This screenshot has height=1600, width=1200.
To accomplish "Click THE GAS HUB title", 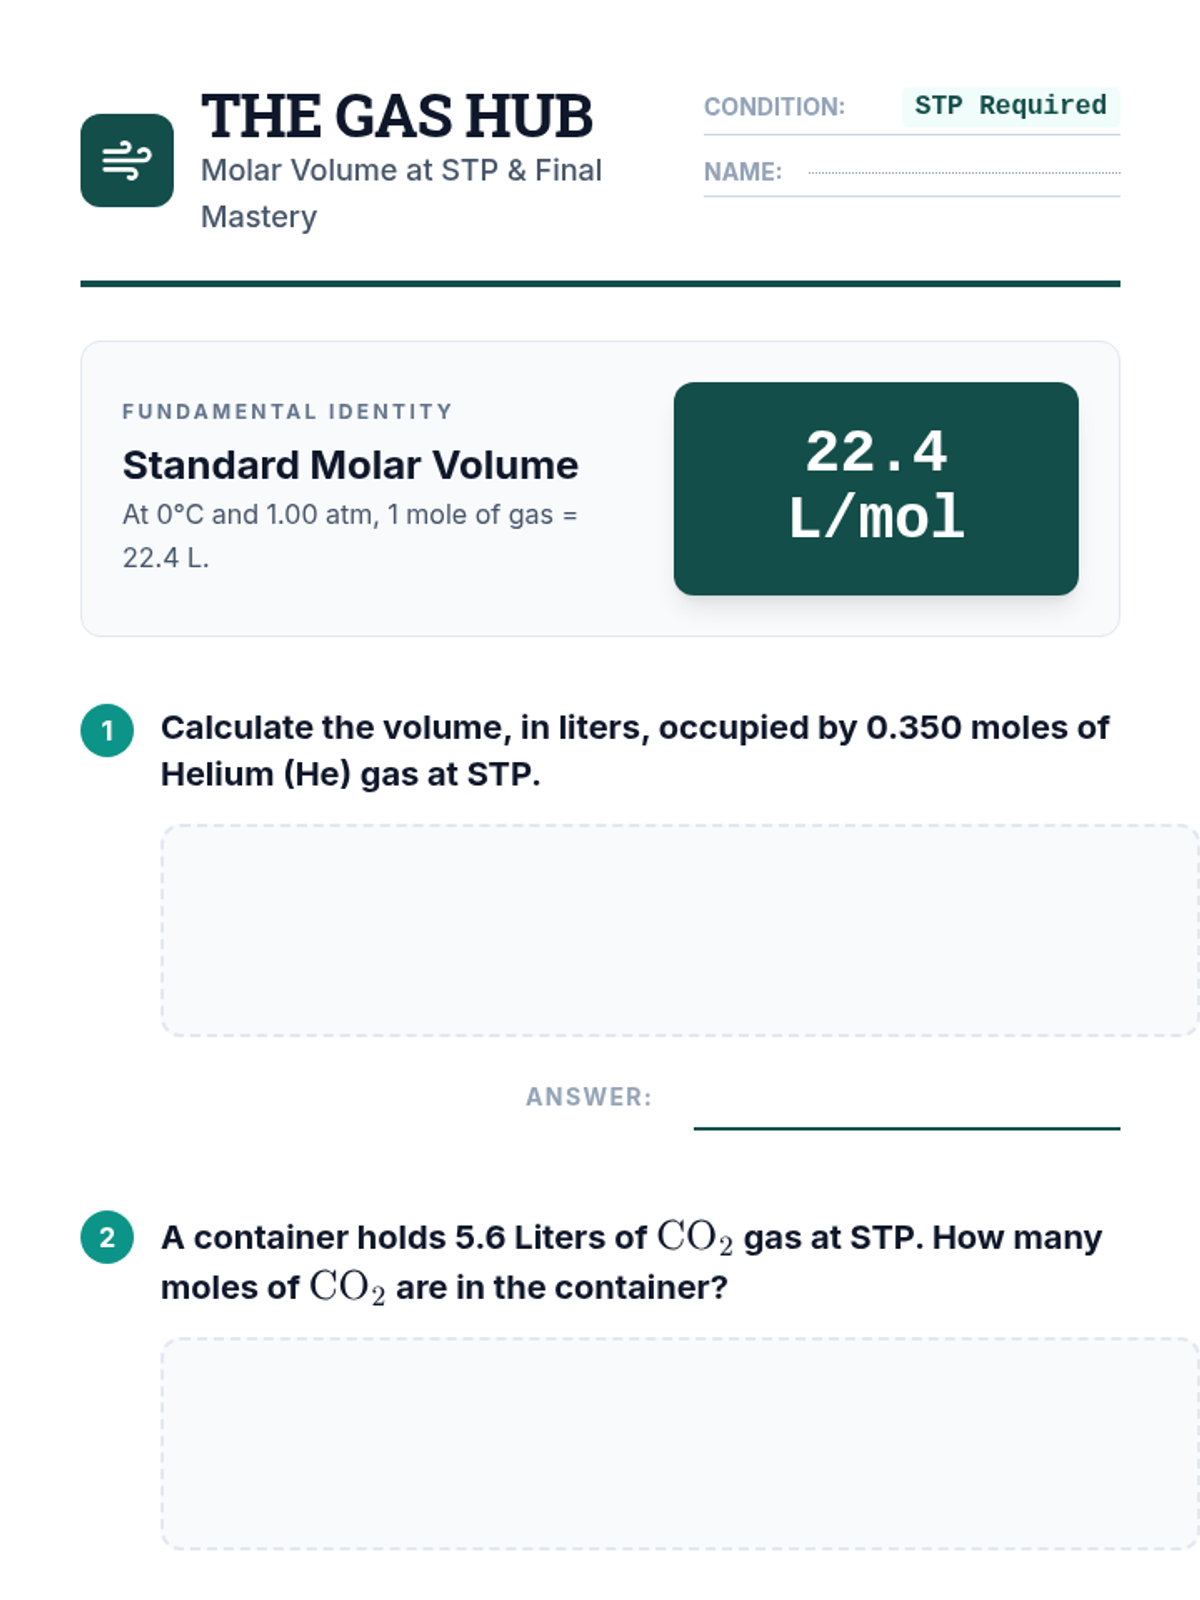I will (x=397, y=116).
